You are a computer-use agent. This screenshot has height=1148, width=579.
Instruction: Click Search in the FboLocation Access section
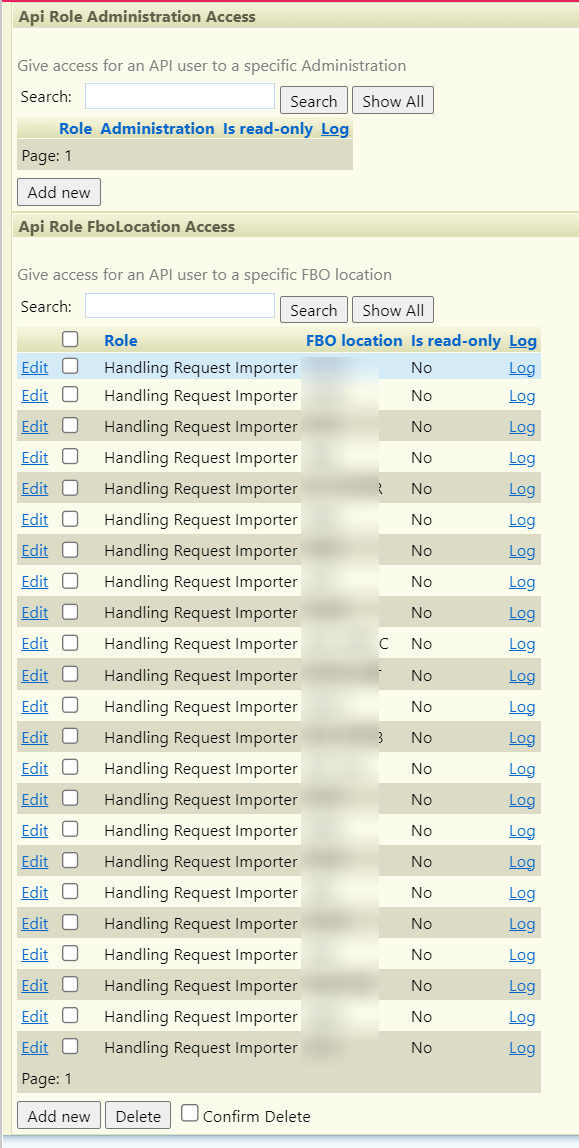point(313,310)
